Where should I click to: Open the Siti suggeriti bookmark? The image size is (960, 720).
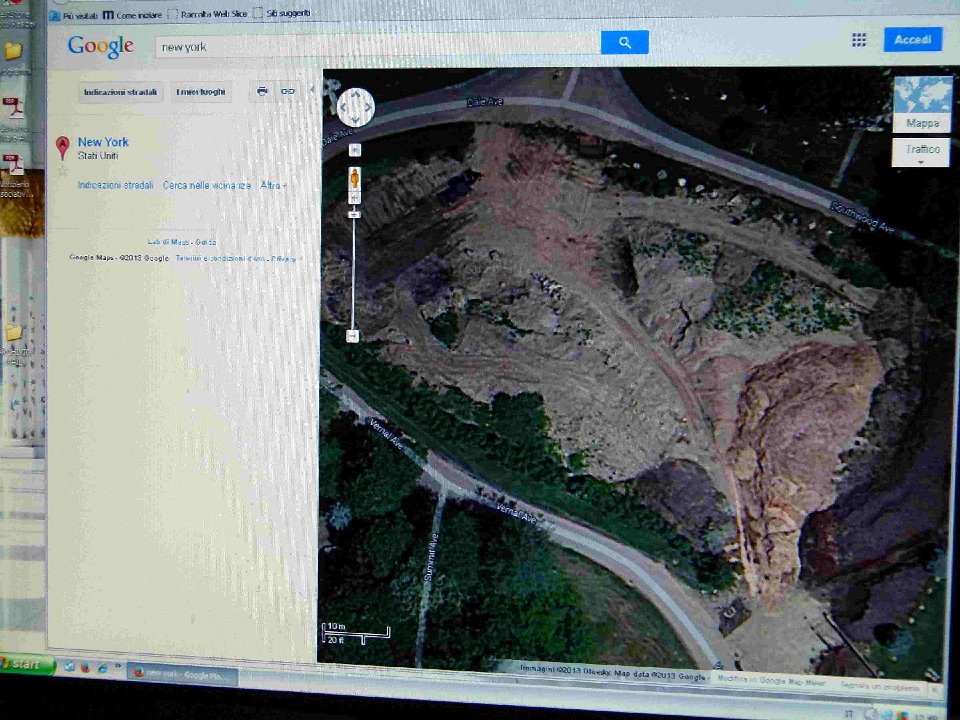[282, 13]
